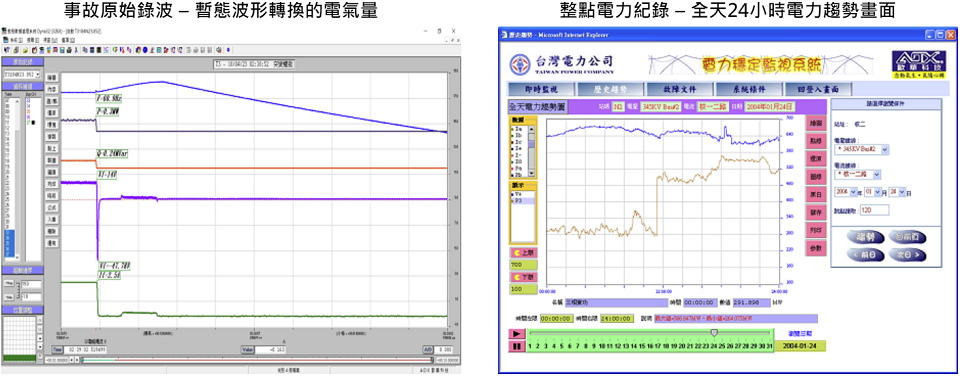Open the 345KV Bus#2 voltage dropdown
Screen dimensions: 960x376
pyautogui.click(x=862, y=149)
